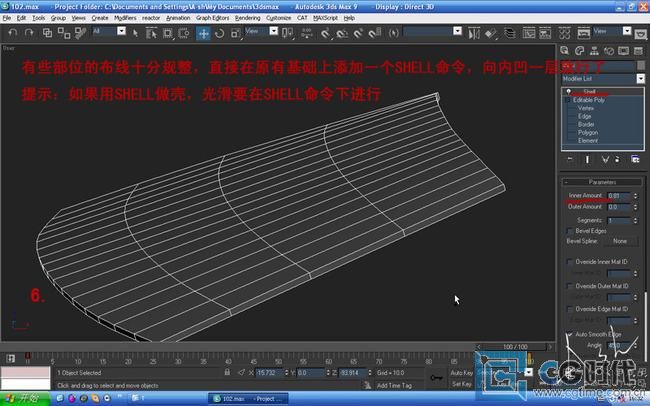Open the Mirror tool
The image size is (650, 406).
[474, 33]
